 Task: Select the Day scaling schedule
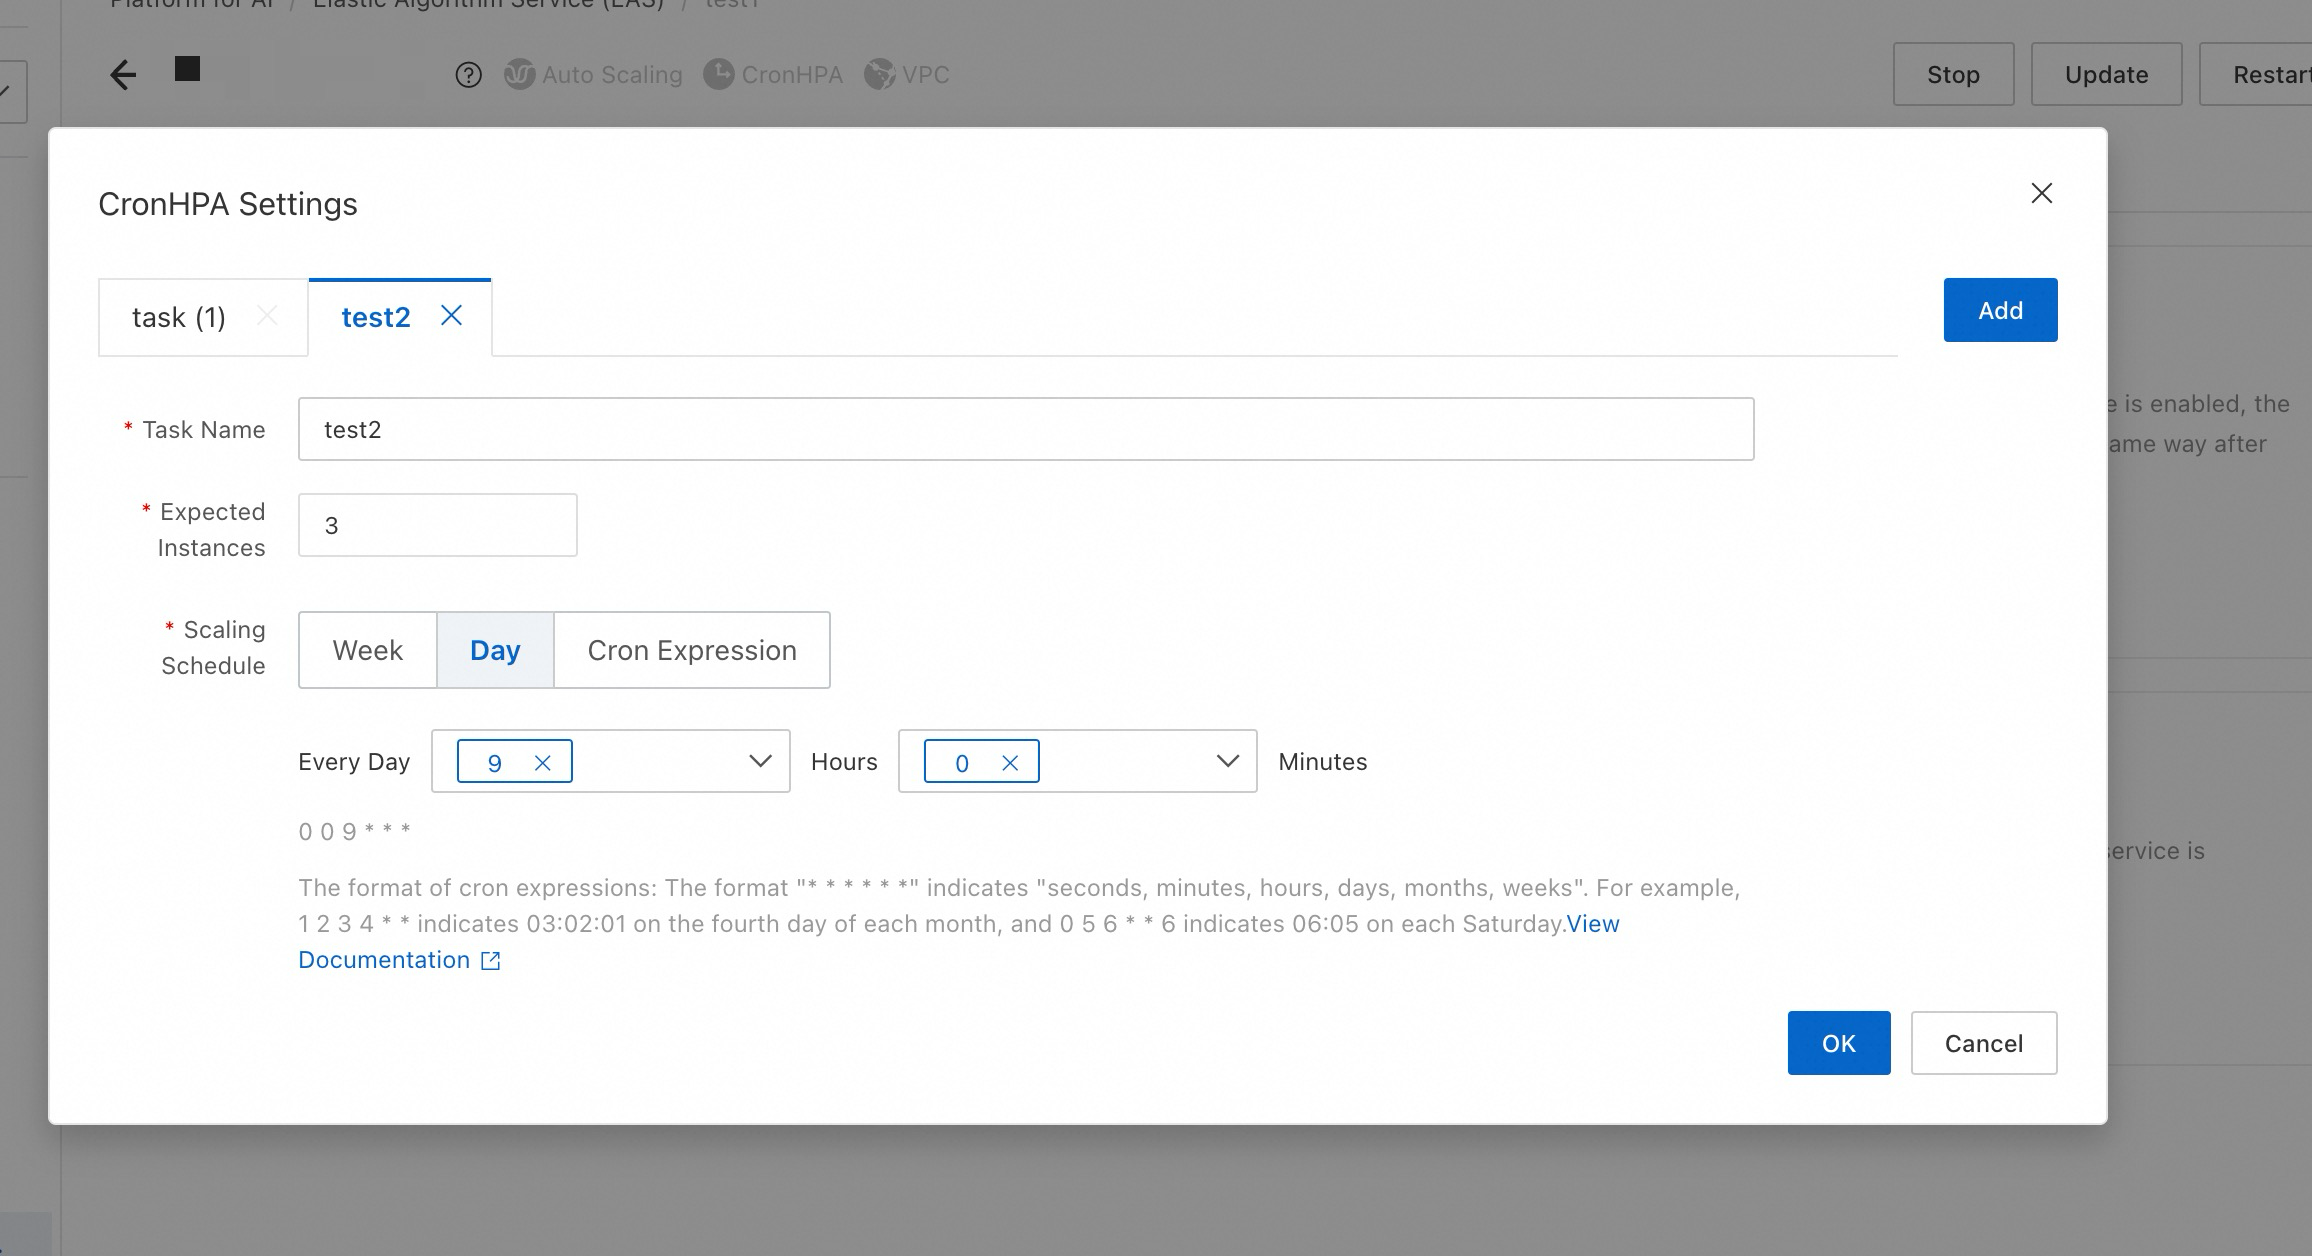pyautogui.click(x=495, y=650)
